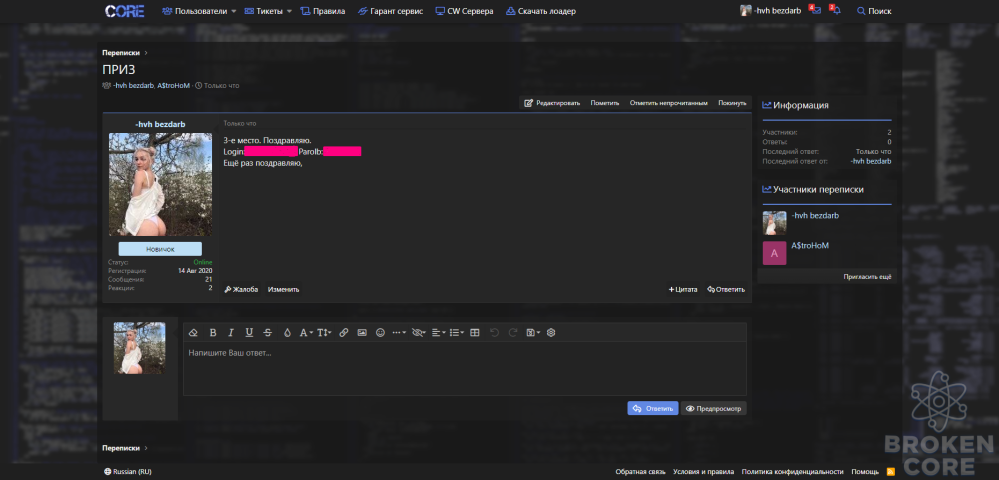Viewport: 999px width, 480px height.
Task: Open the Скачать лоадер menu item
Action: coord(540,11)
